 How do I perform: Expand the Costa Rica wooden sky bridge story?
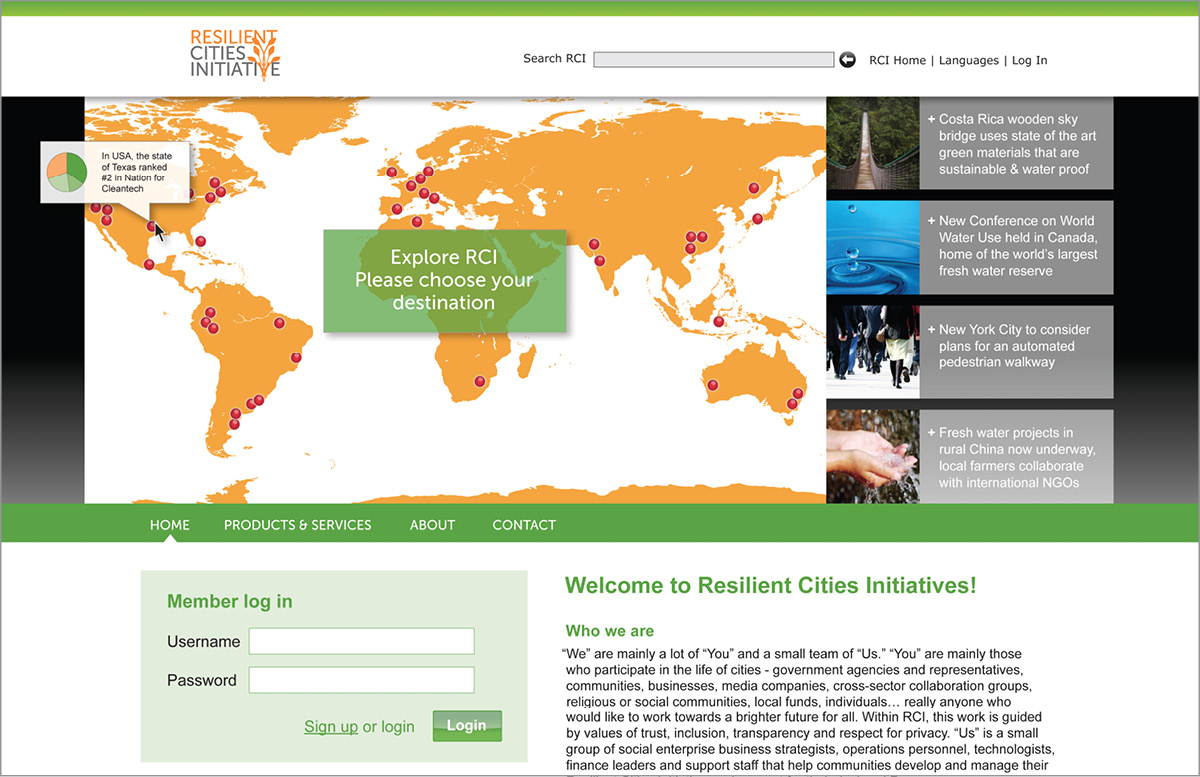1014,144
